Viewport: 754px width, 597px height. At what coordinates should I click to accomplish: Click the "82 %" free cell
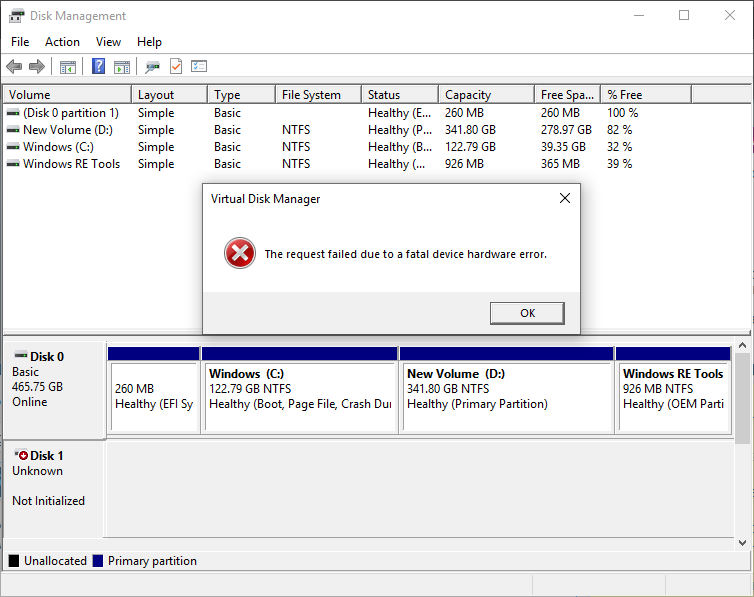coord(619,130)
